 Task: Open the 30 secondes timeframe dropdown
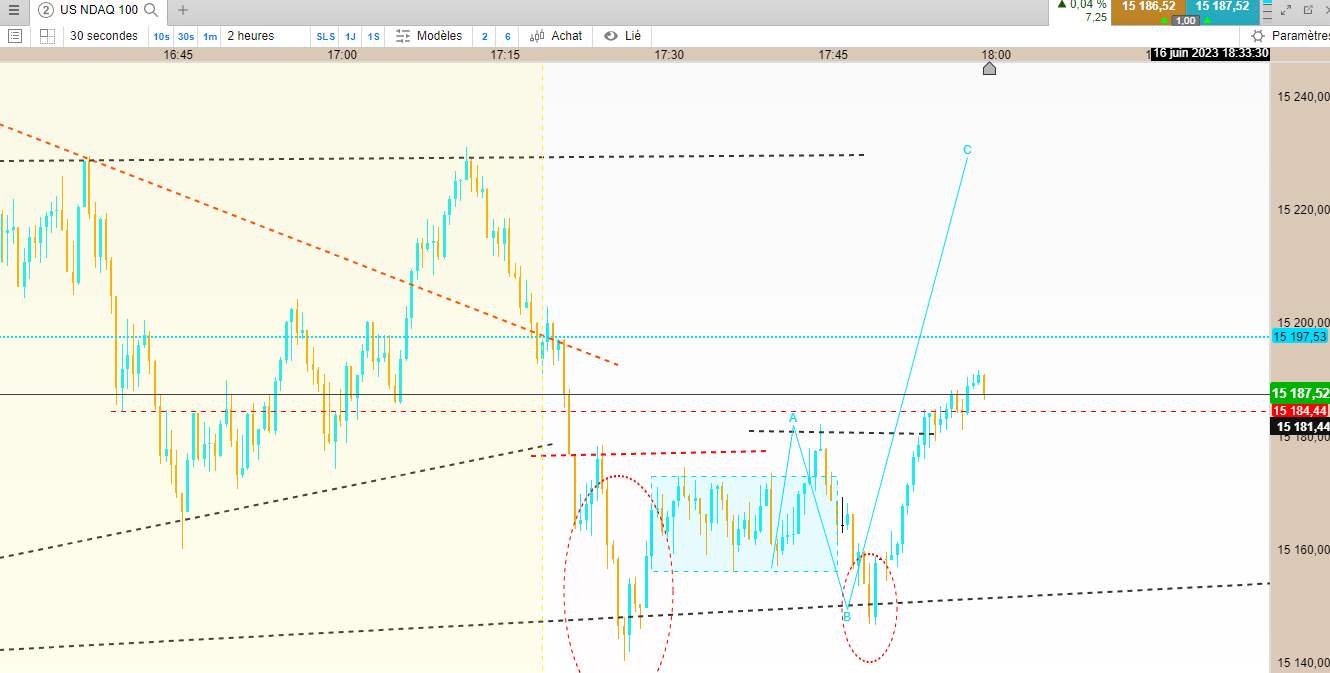click(104, 36)
